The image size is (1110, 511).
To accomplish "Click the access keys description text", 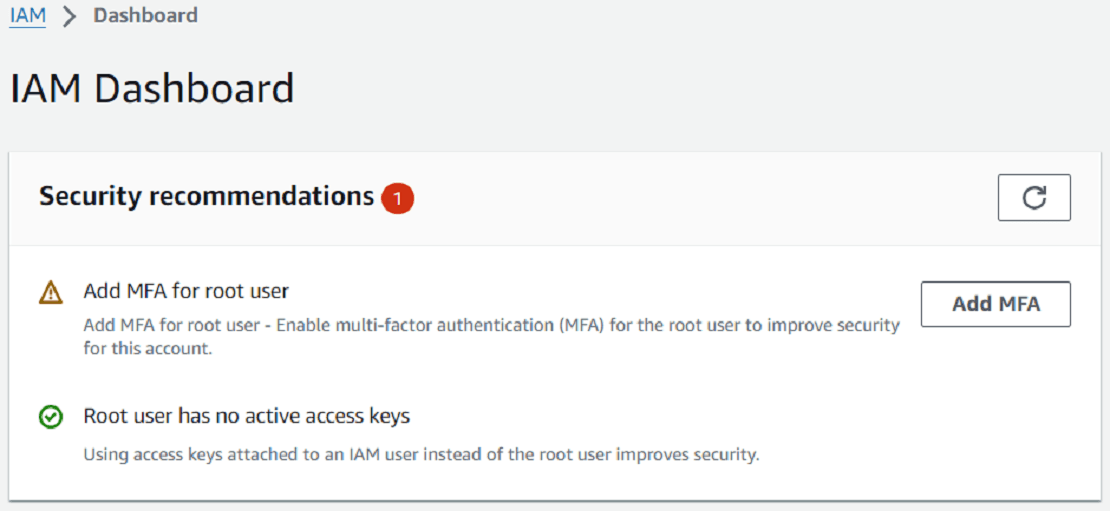I will 420,455.
